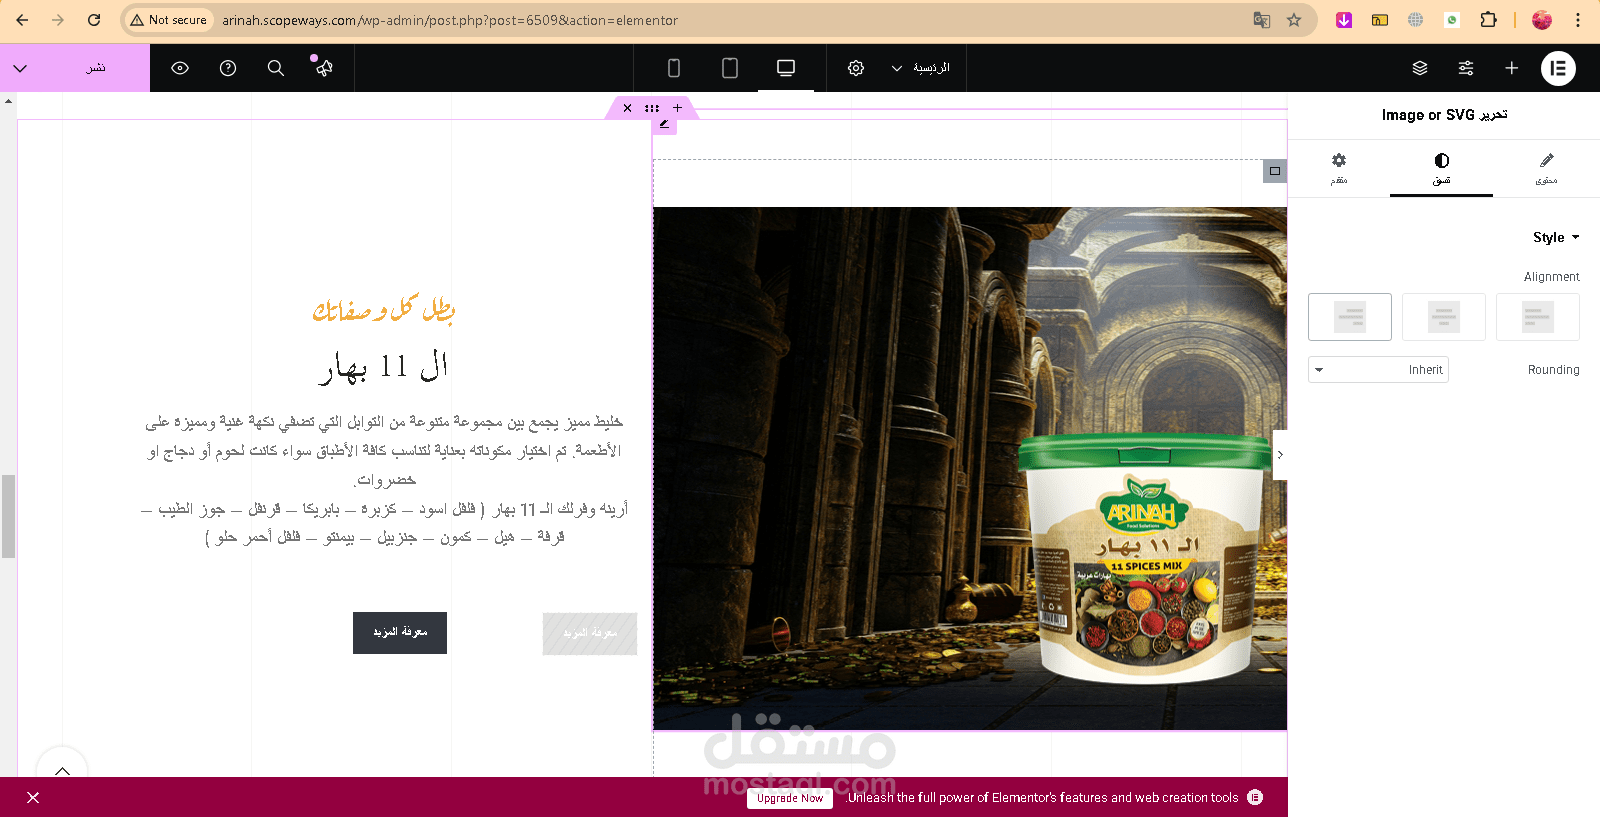The image size is (1600, 817).
Task: Go forward with browser forward arrow
Action: pos(58,20)
